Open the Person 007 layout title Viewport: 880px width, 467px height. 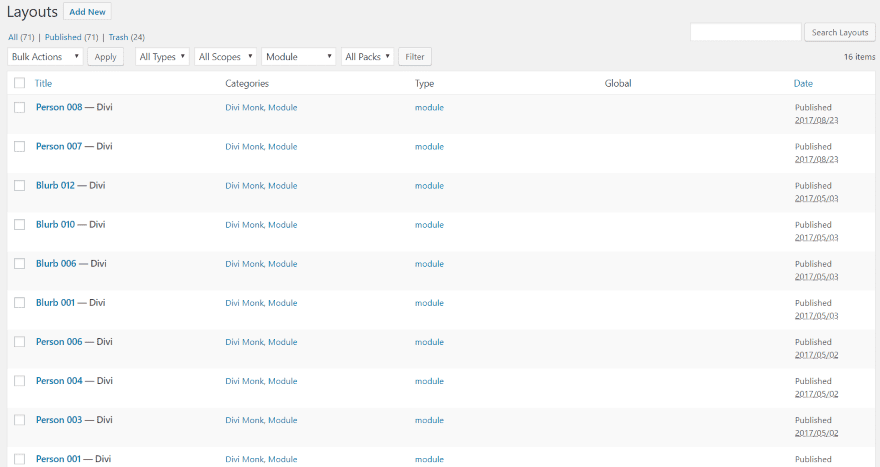click(59, 146)
